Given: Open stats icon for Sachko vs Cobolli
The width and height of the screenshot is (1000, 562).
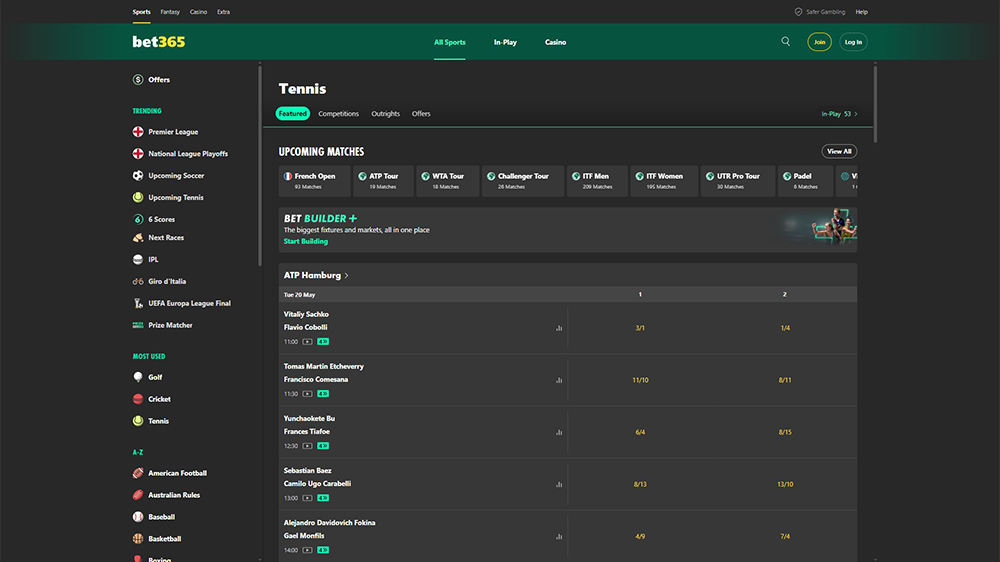Looking at the screenshot, I should [x=559, y=328].
